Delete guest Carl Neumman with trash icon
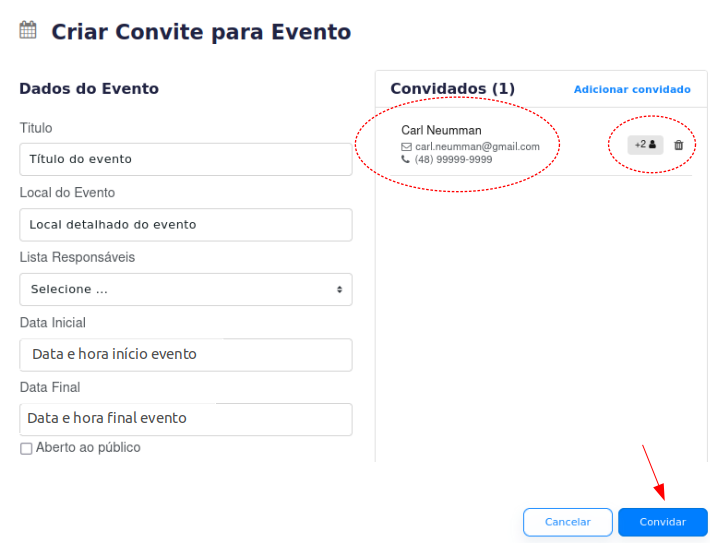 [679, 145]
